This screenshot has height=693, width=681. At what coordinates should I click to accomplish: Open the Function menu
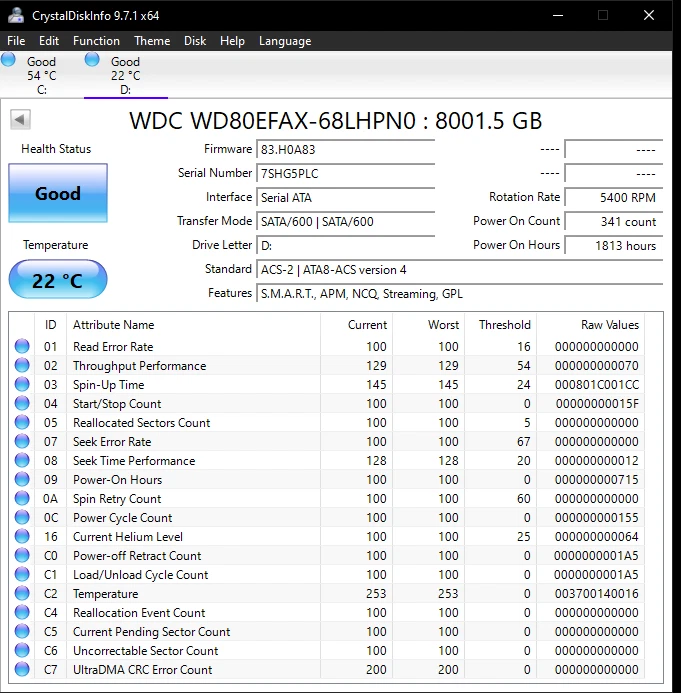tap(96, 41)
